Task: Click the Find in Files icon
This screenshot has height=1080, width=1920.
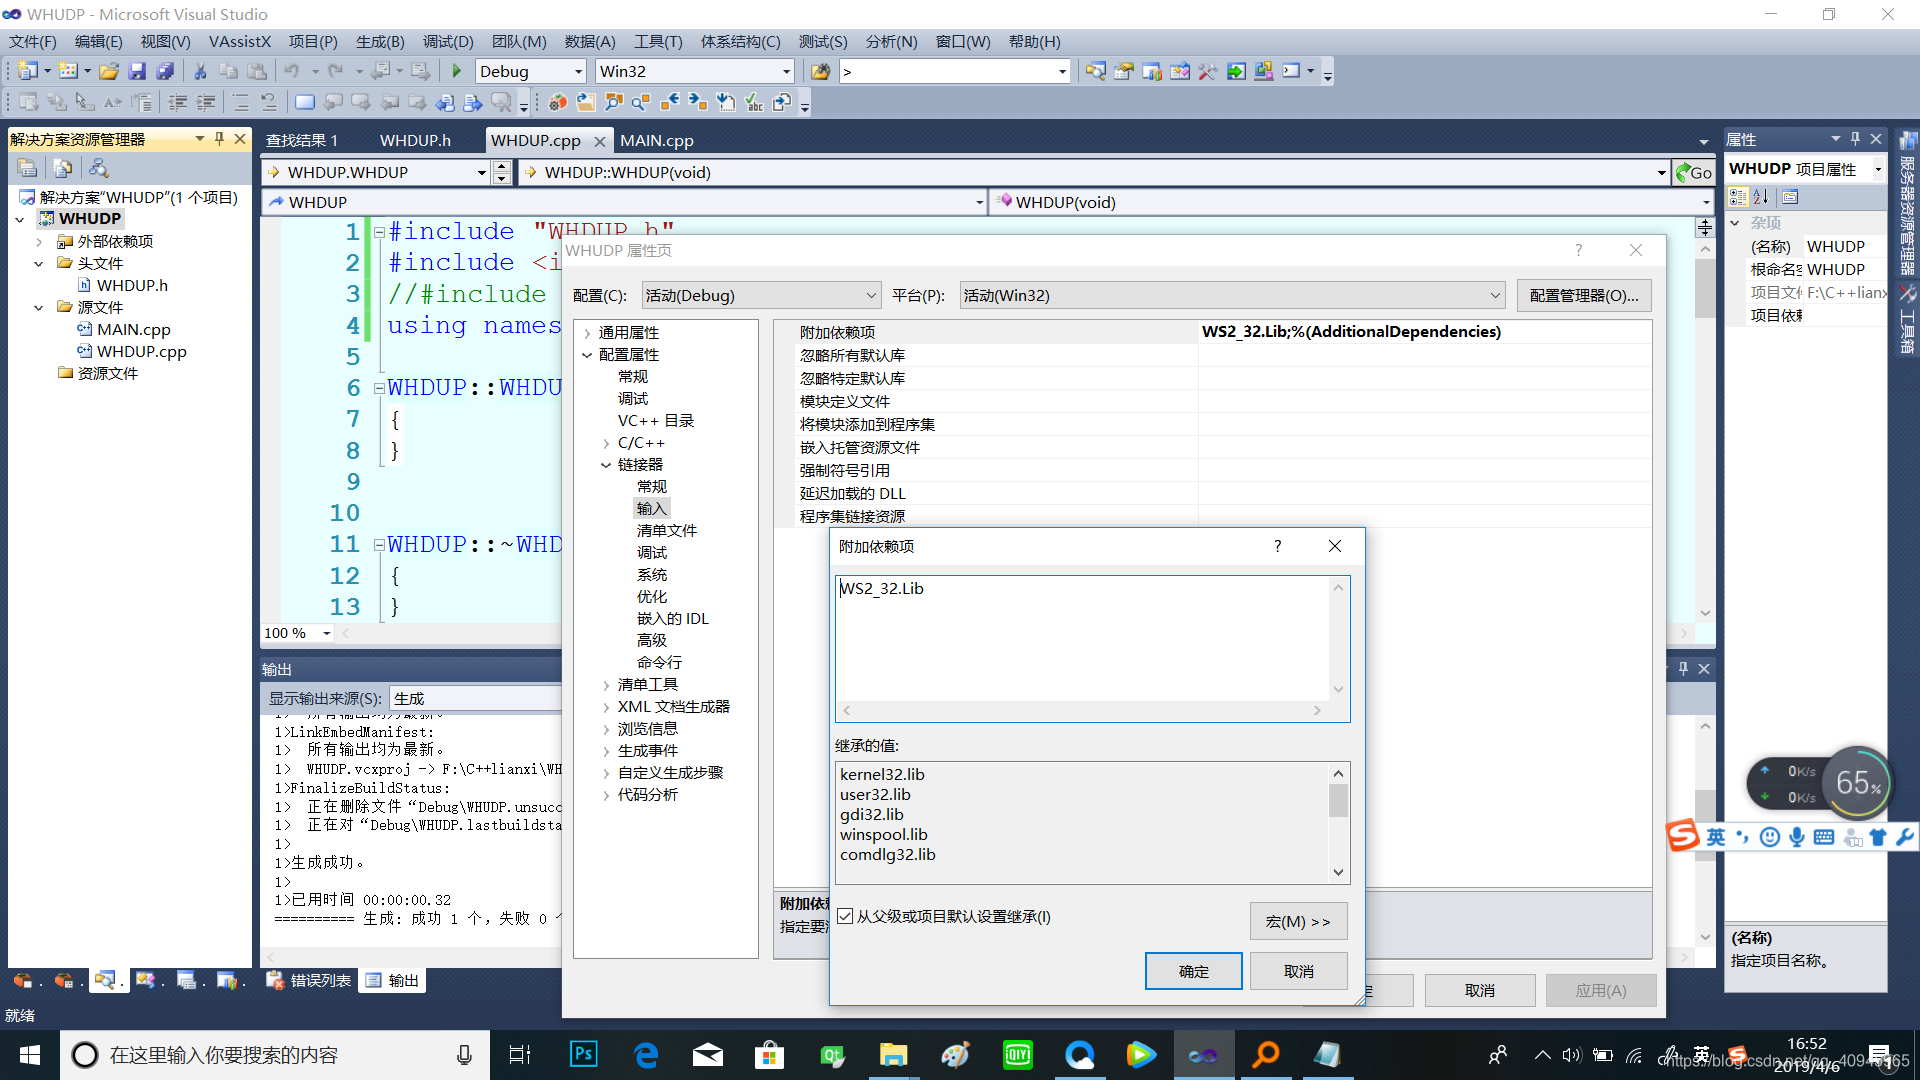Action: [820, 71]
